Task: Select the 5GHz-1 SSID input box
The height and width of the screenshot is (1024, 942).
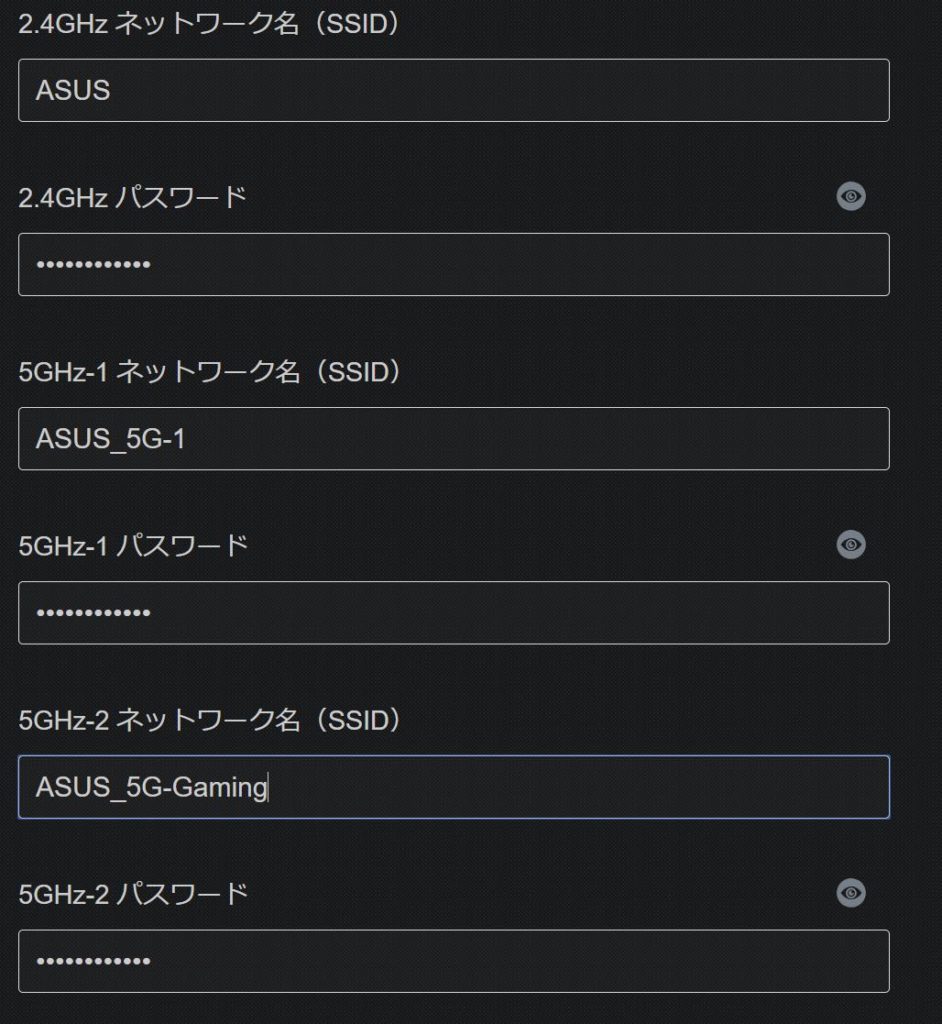Action: point(453,438)
